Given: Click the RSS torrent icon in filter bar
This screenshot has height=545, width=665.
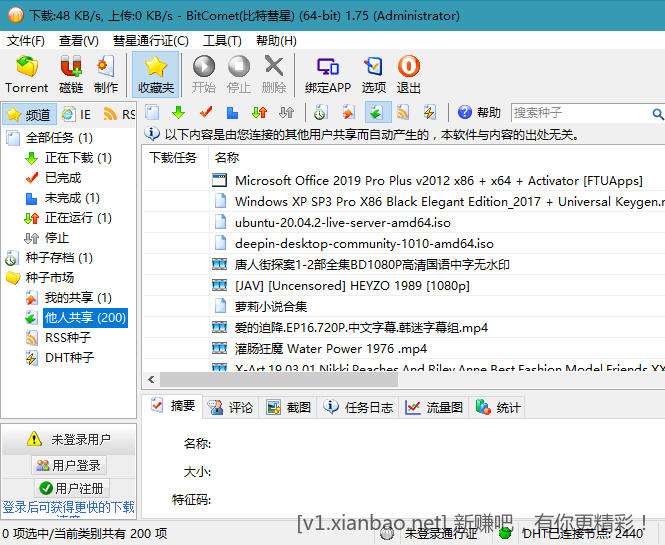Looking at the screenshot, I should pyautogui.click(x=403, y=113).
